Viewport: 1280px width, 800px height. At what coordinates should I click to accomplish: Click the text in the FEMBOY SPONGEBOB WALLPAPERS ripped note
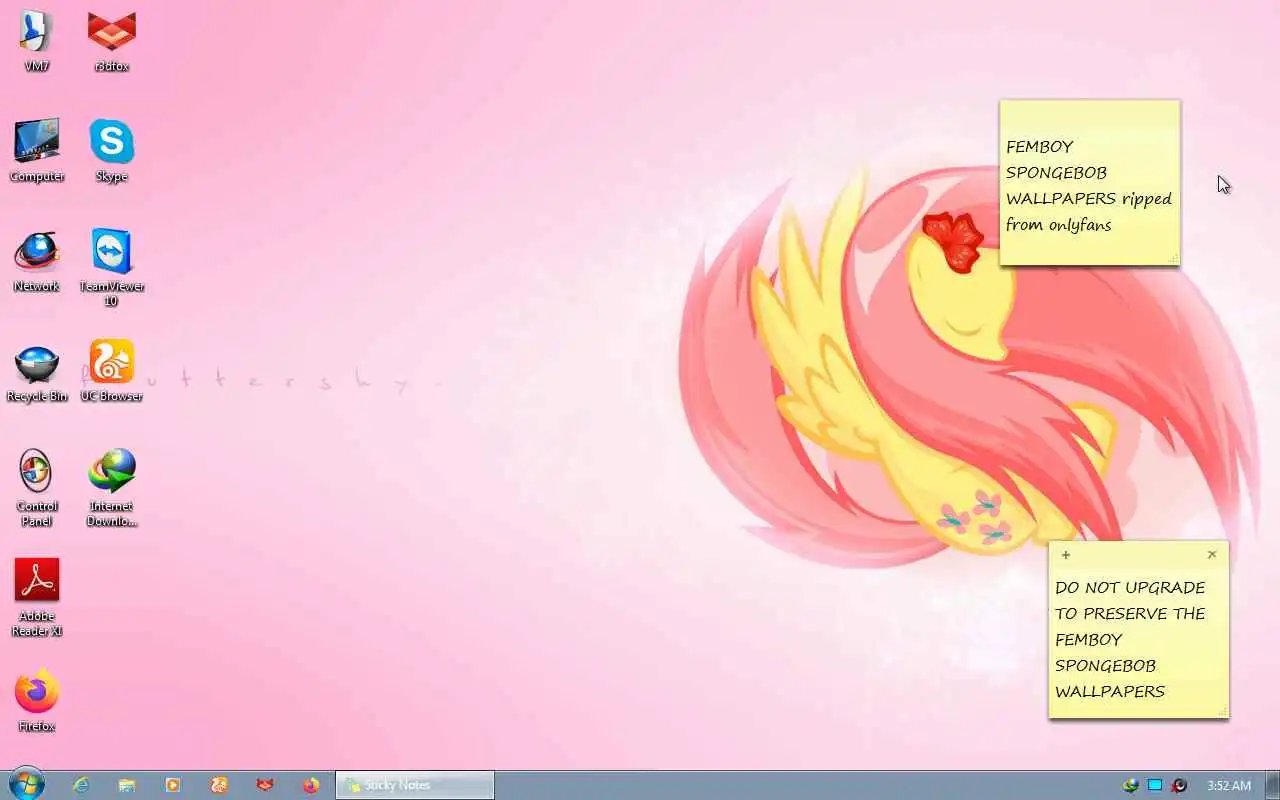[1088, 185]
